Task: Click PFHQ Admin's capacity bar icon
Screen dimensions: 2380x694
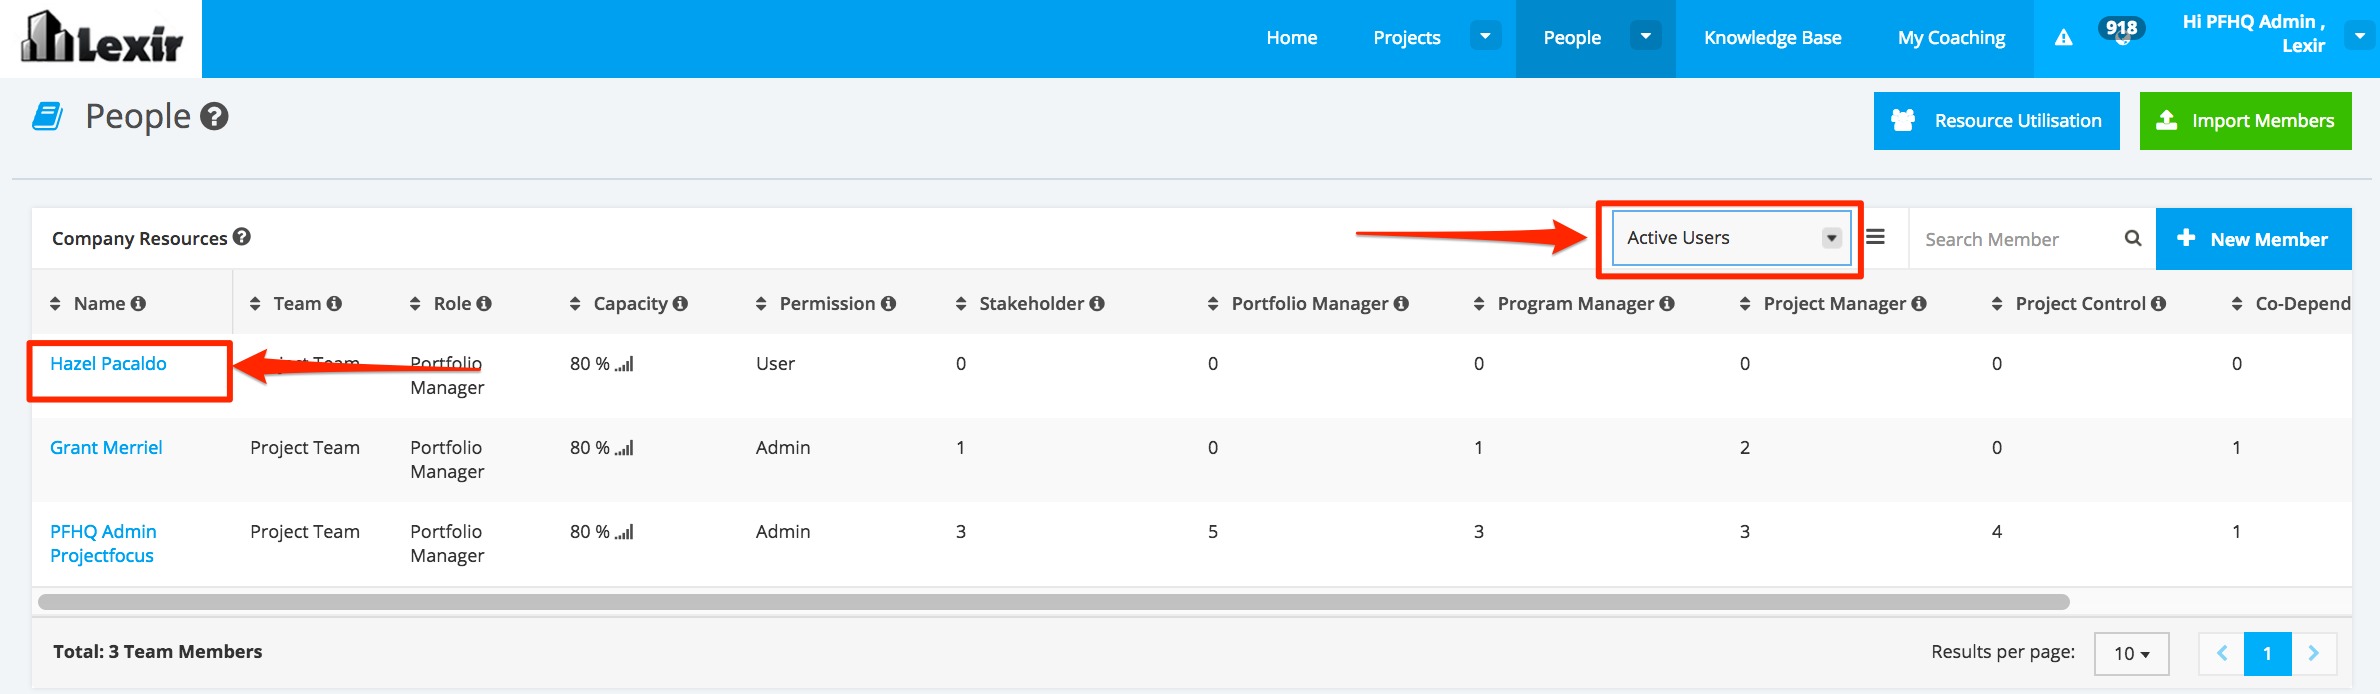Action: coord(624,532)
